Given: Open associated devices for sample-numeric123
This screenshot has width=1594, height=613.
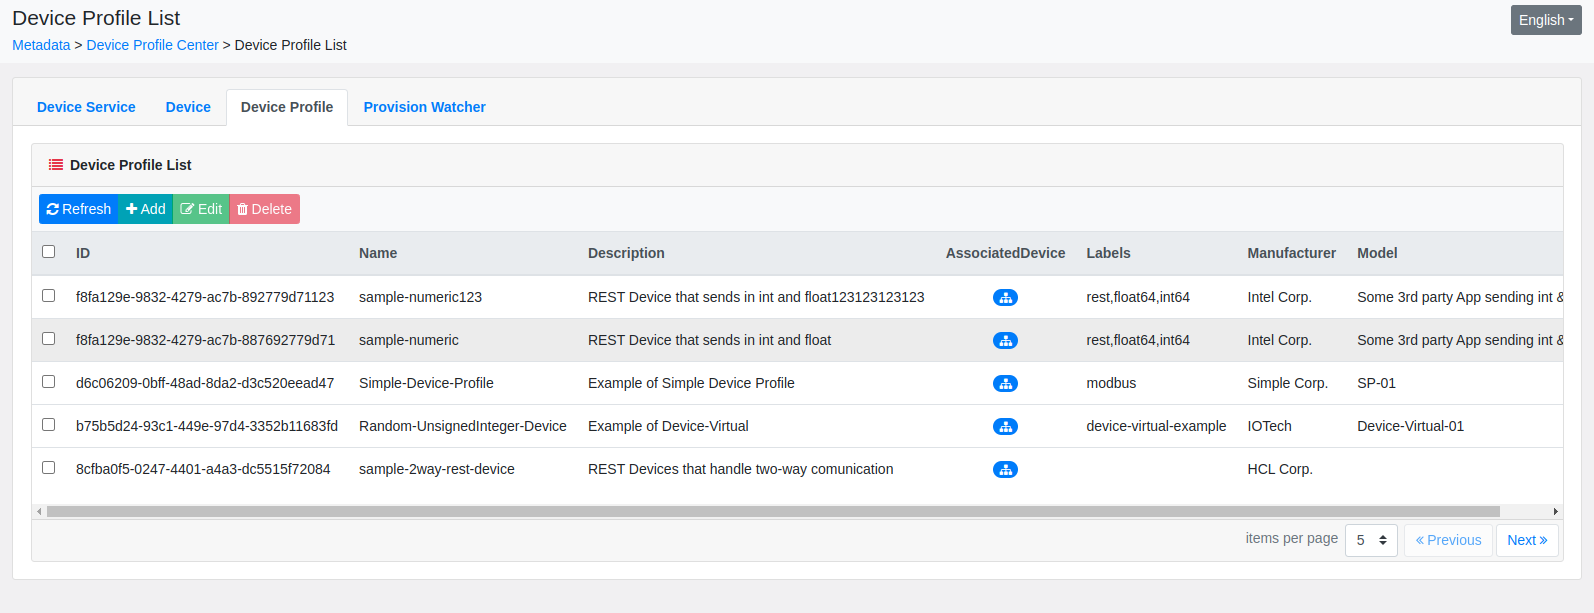Looking at the screenshot, I should pyautogui.click(x=1005, y=297).
